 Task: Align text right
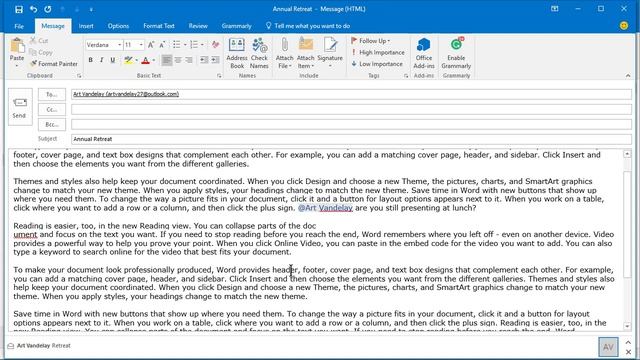(189, 60)
